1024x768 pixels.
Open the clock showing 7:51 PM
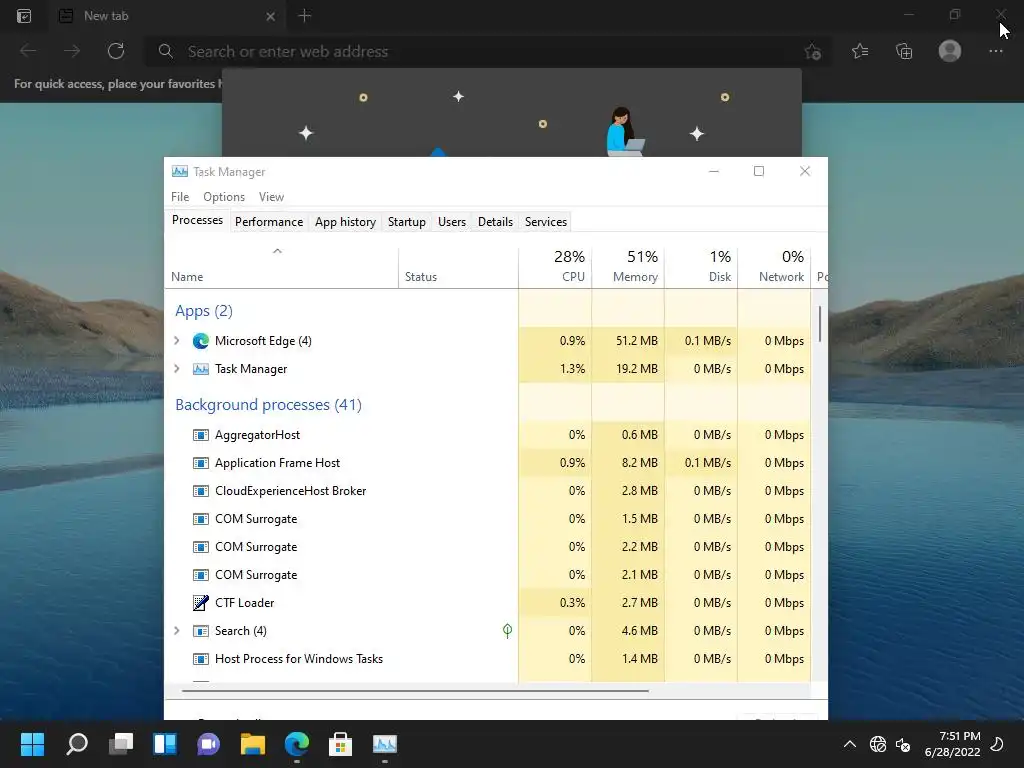click(x=953, y=744)
